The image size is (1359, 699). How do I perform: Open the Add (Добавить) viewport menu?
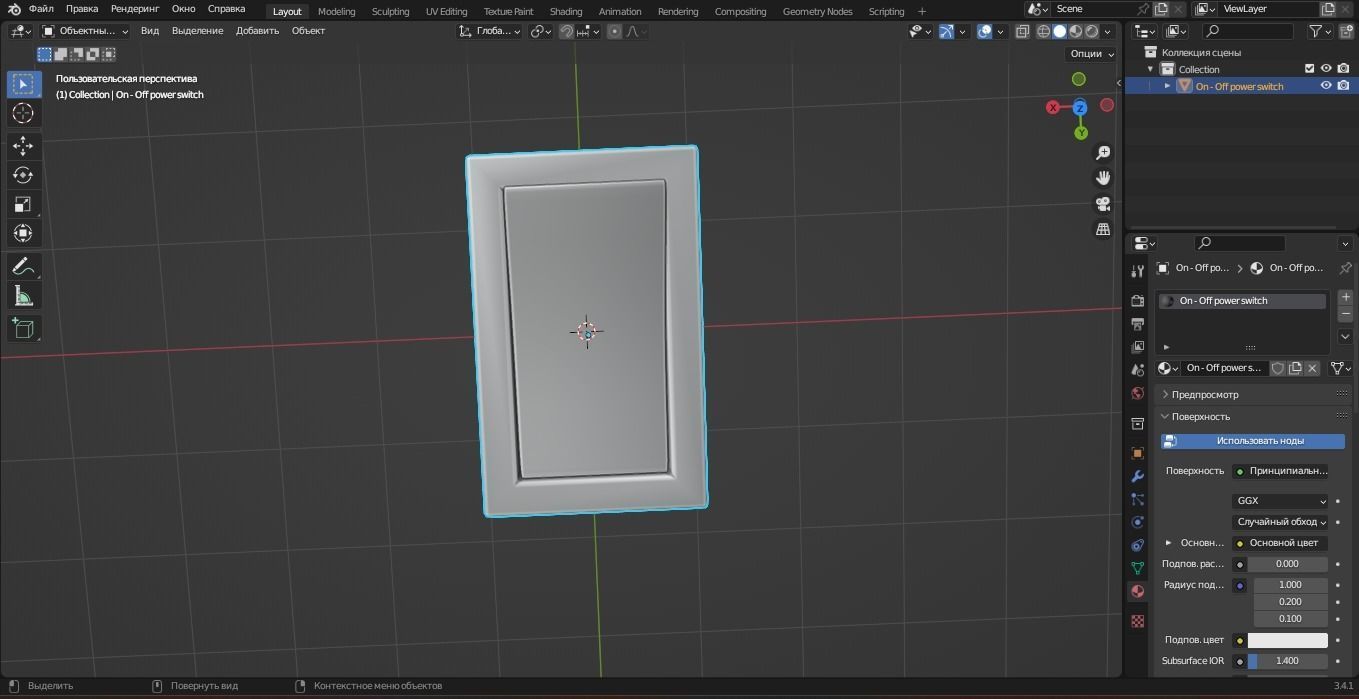257,31
